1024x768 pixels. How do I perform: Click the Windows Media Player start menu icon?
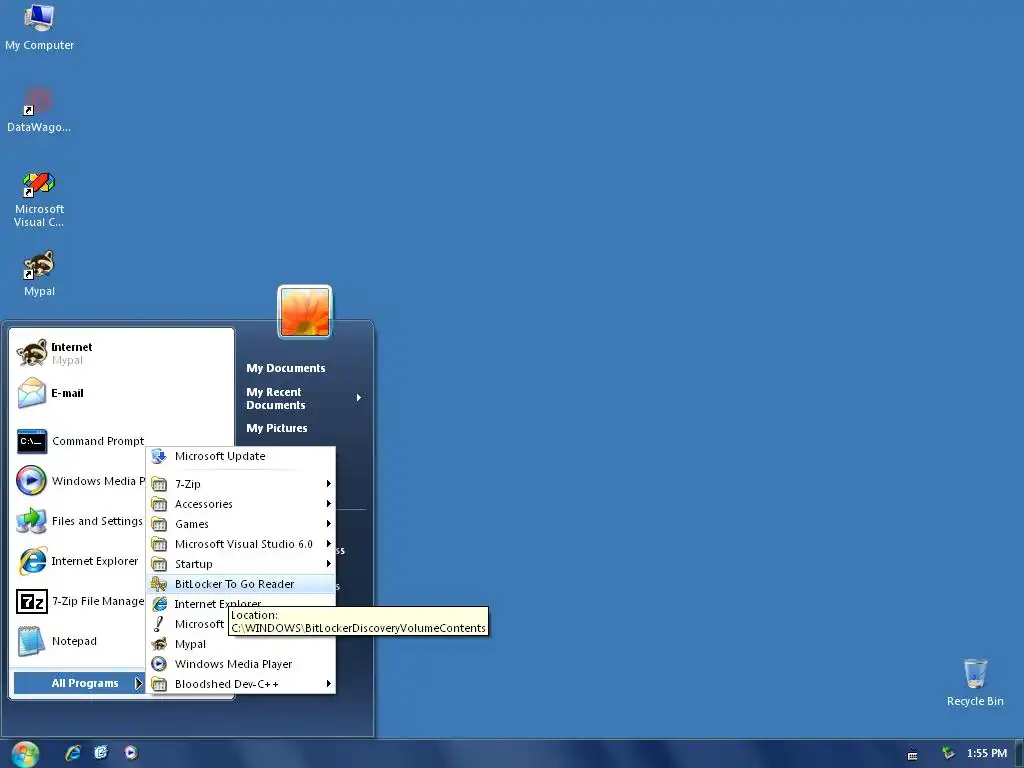click(x=31, y=481)
